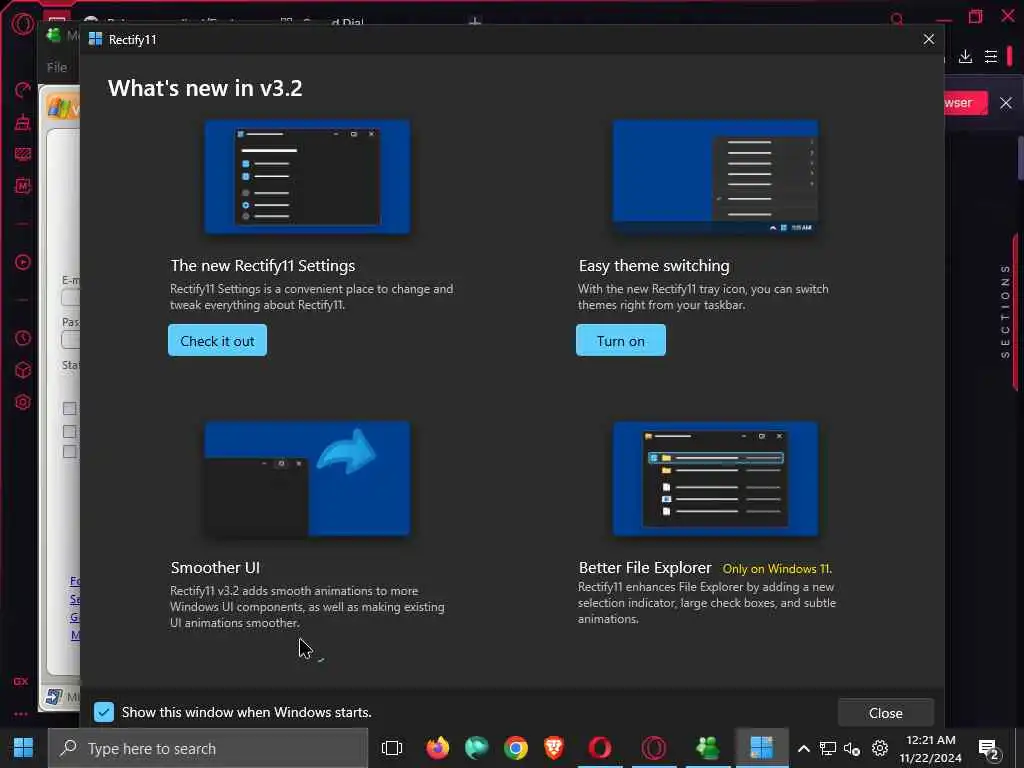Viewport: 1024px width, 768px height.
Task: Click the network icon in system tray
Action: [x=827, y=748]
